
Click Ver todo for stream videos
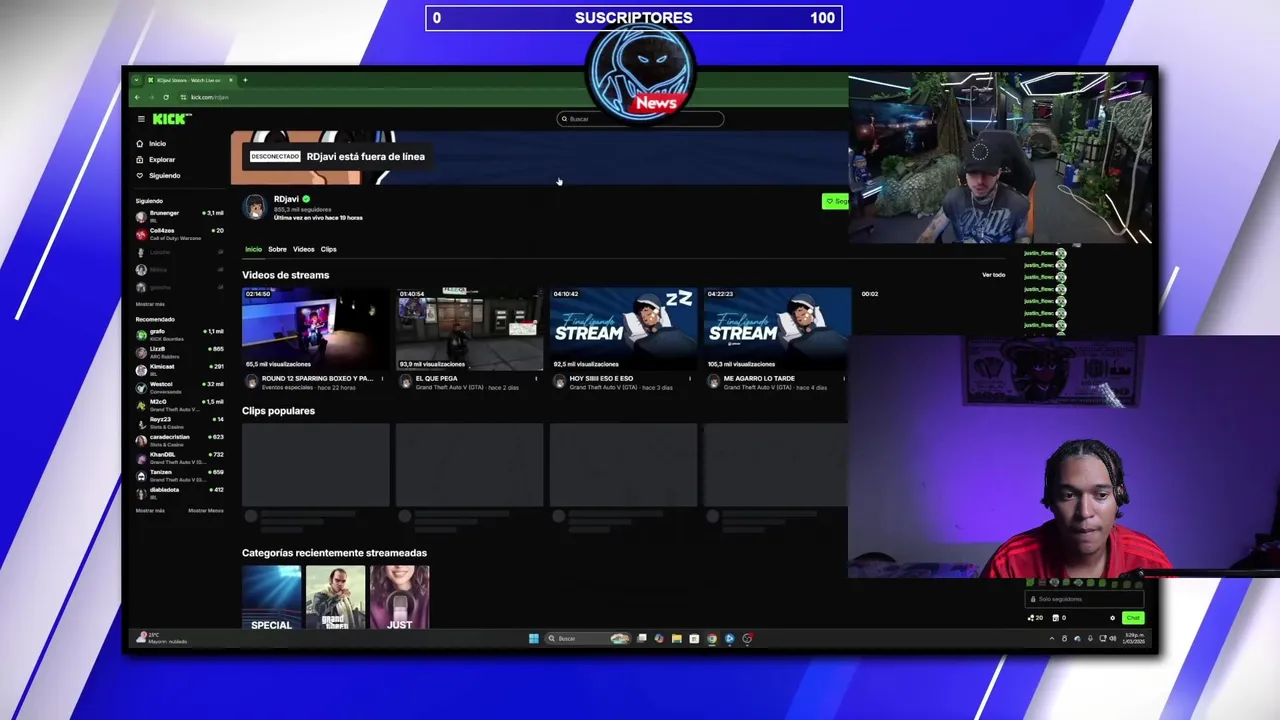pyautogui.click(x=993, y=275)
